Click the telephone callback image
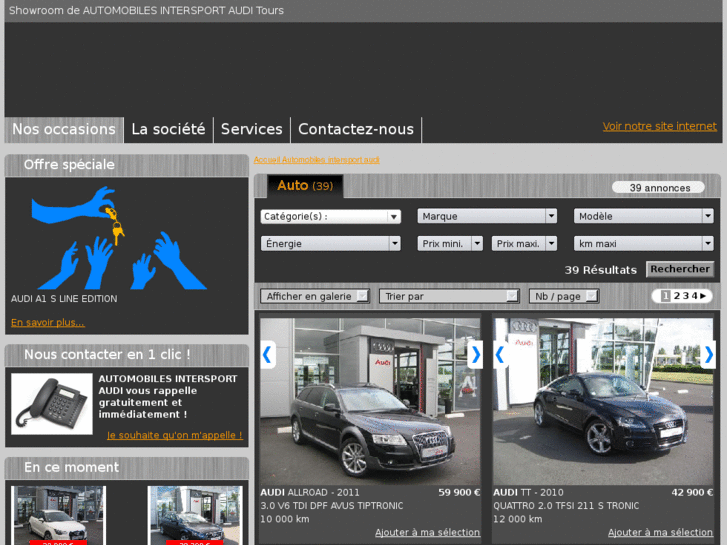 [51, 404]
